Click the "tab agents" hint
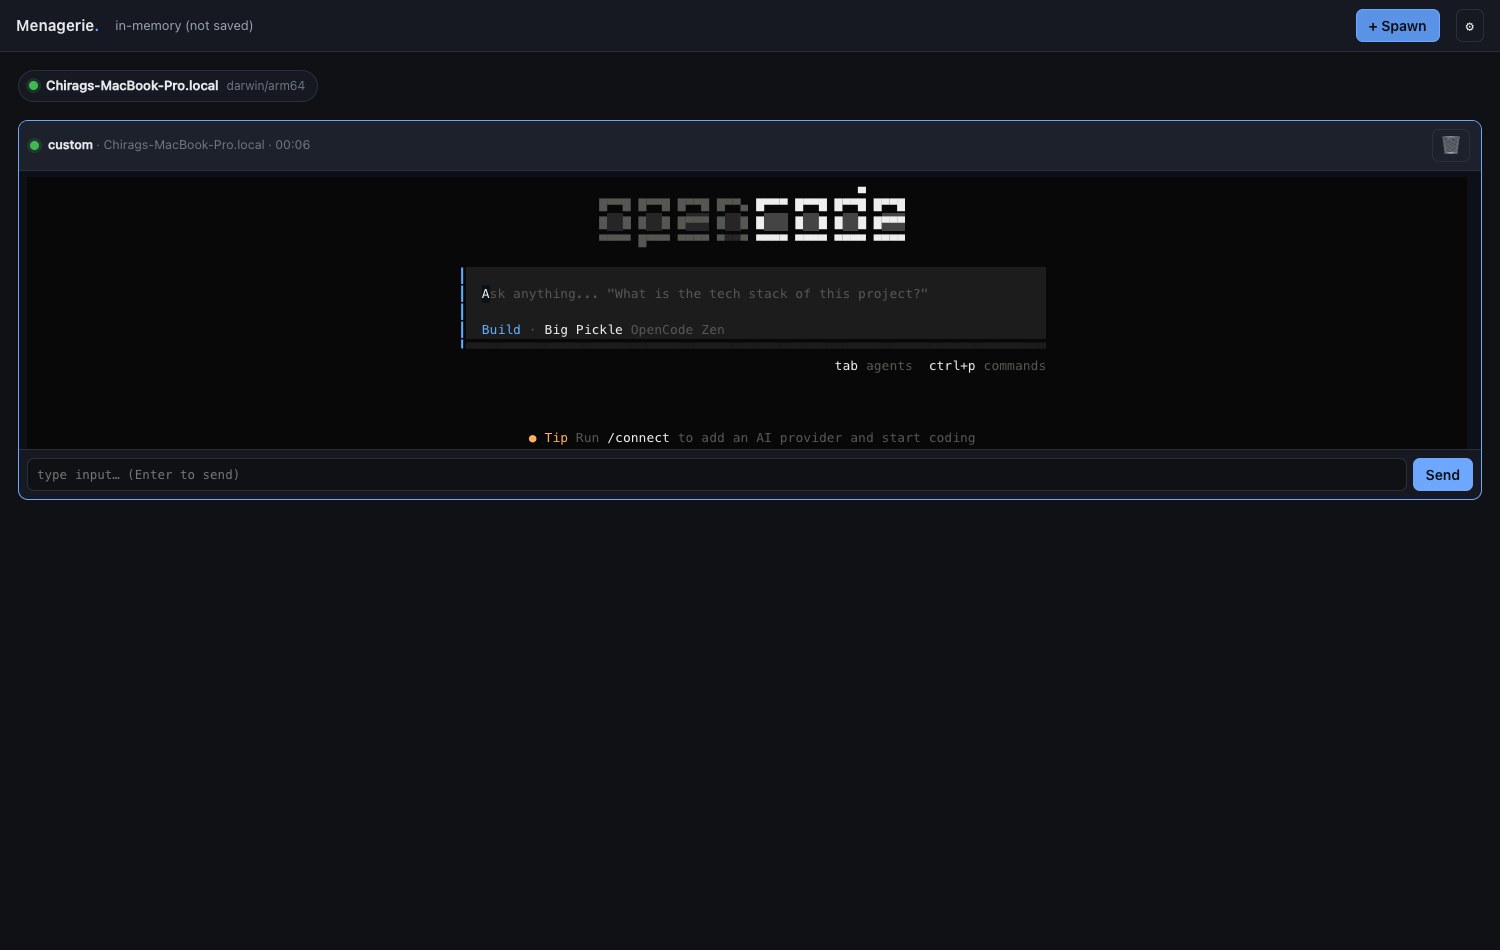 (x=873, y=366)
